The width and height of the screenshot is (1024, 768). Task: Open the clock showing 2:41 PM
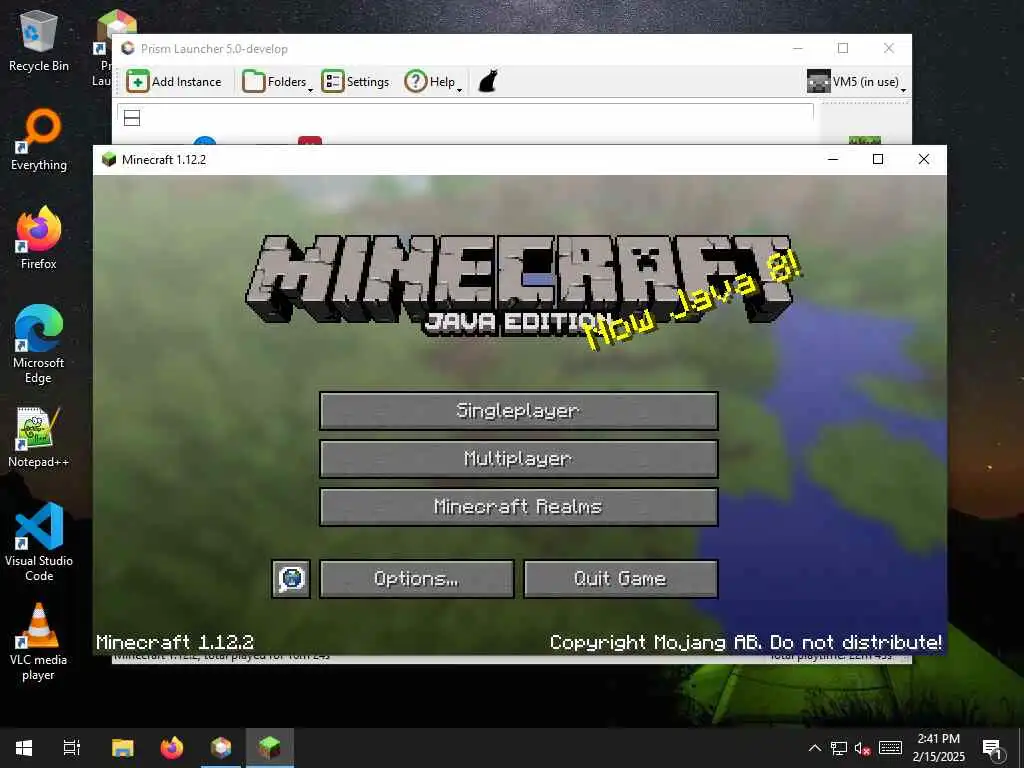(938, 748)
